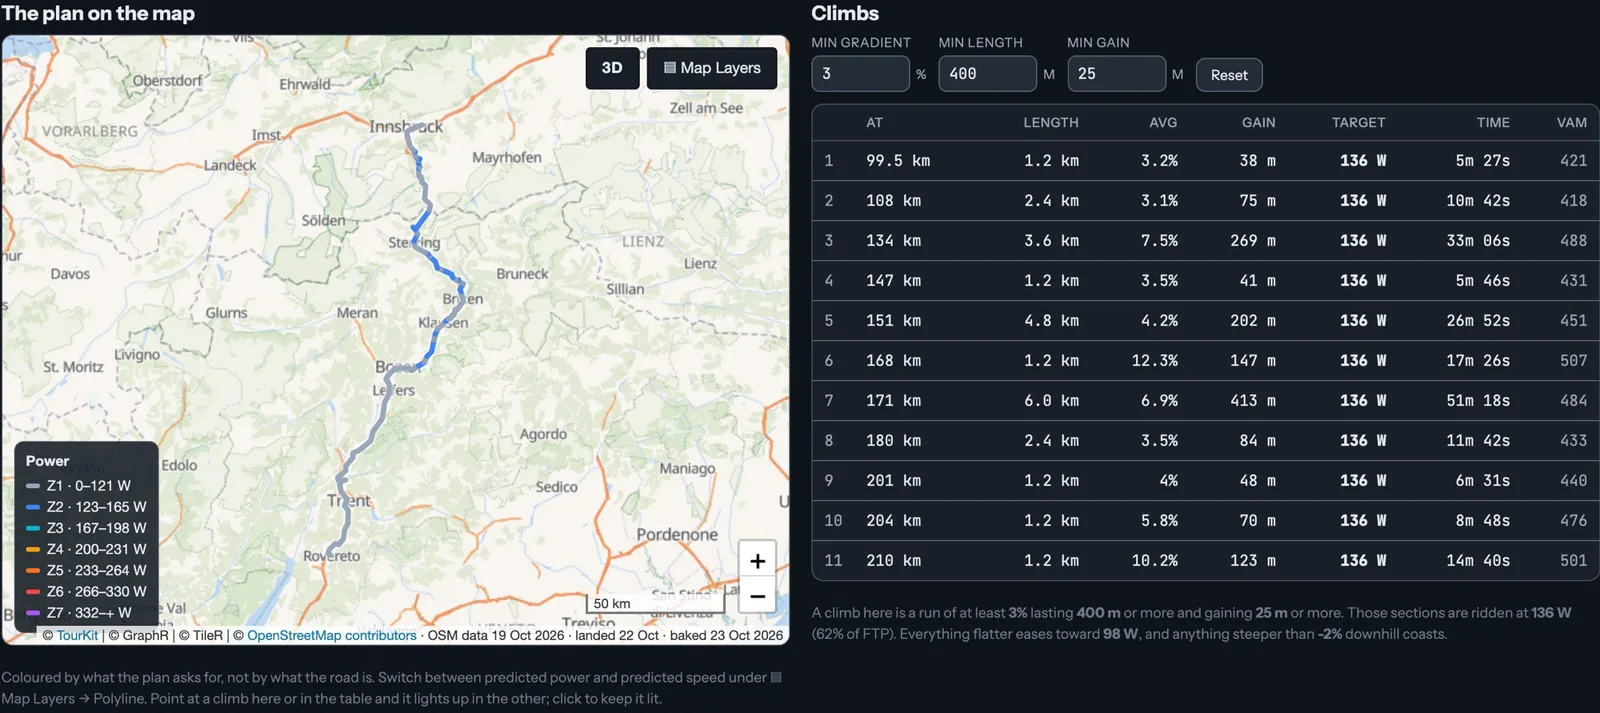Select the climb at 201 km
This screenshot has width=1600, height=713.
point(1205,481)
